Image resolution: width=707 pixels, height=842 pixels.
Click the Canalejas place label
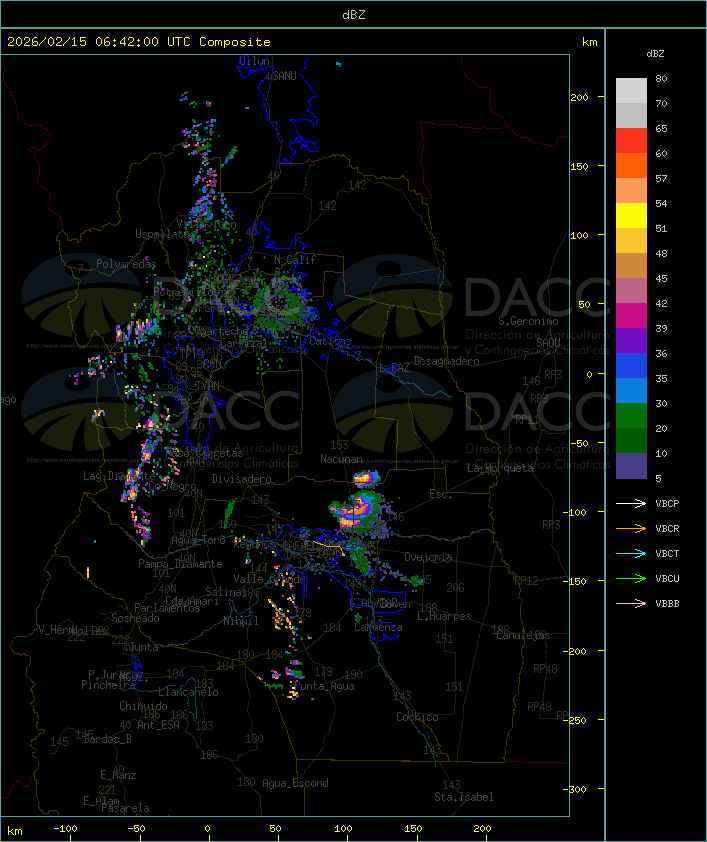(x=523, y=635)
